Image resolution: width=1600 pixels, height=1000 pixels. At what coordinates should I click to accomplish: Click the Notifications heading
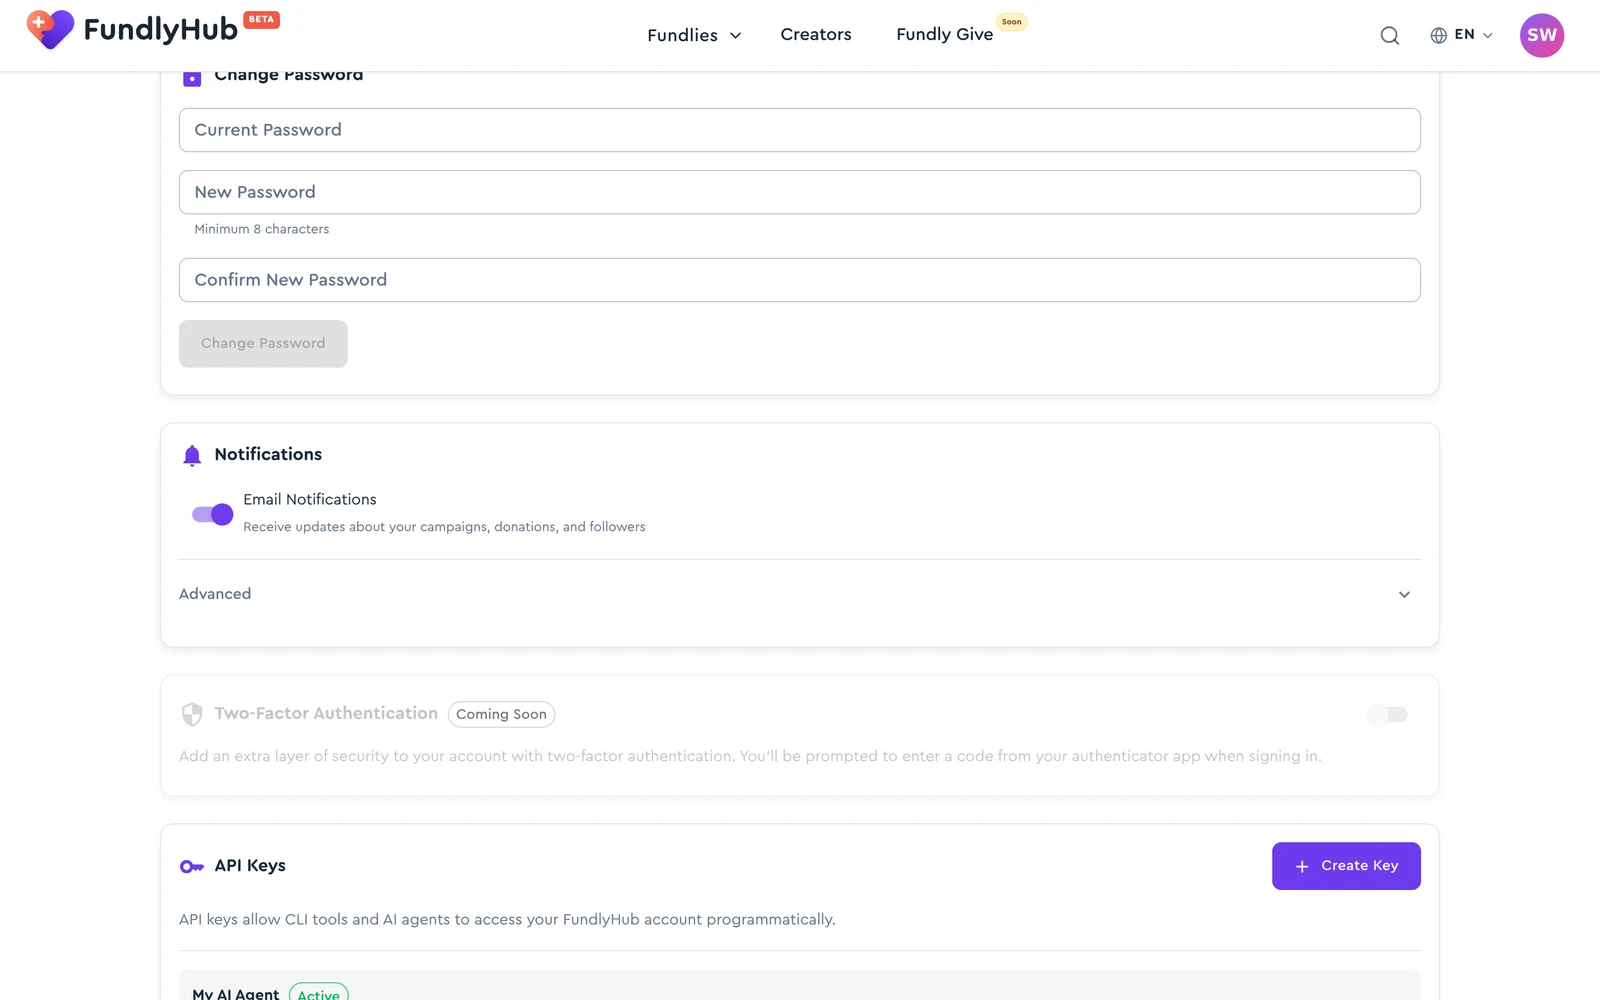point(268,454)
